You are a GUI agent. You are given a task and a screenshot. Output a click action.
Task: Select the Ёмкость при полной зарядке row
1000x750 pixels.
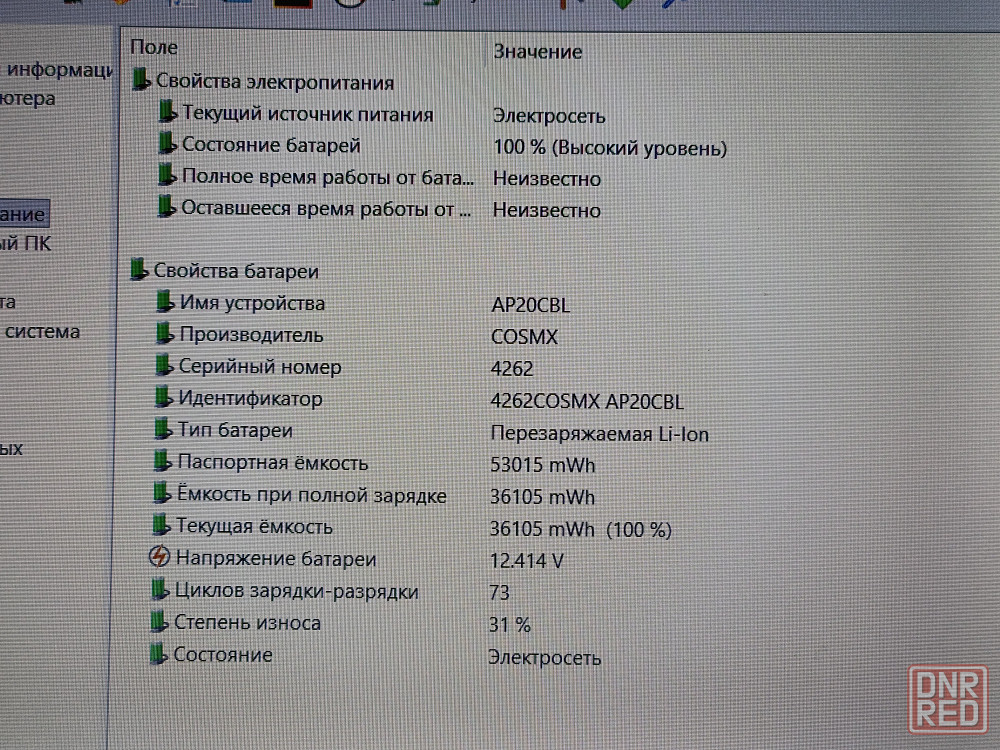pyautogui.click(x=311, y=495)
